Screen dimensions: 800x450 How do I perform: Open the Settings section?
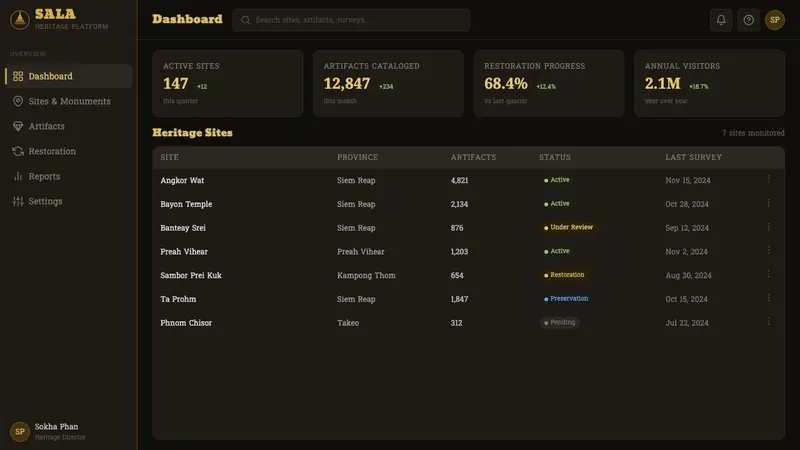click(69, 201)
